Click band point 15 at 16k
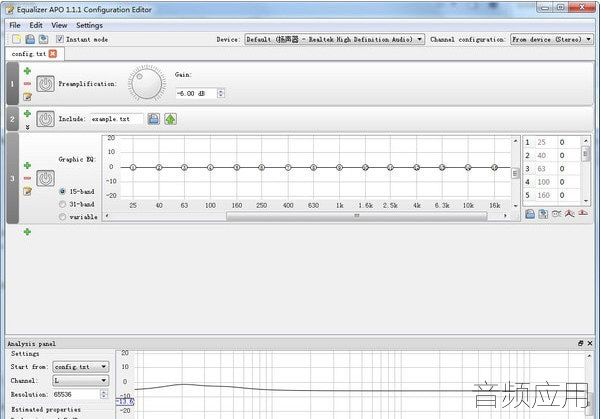This screenshot has width=601, height=419. [x=494, y=168]
